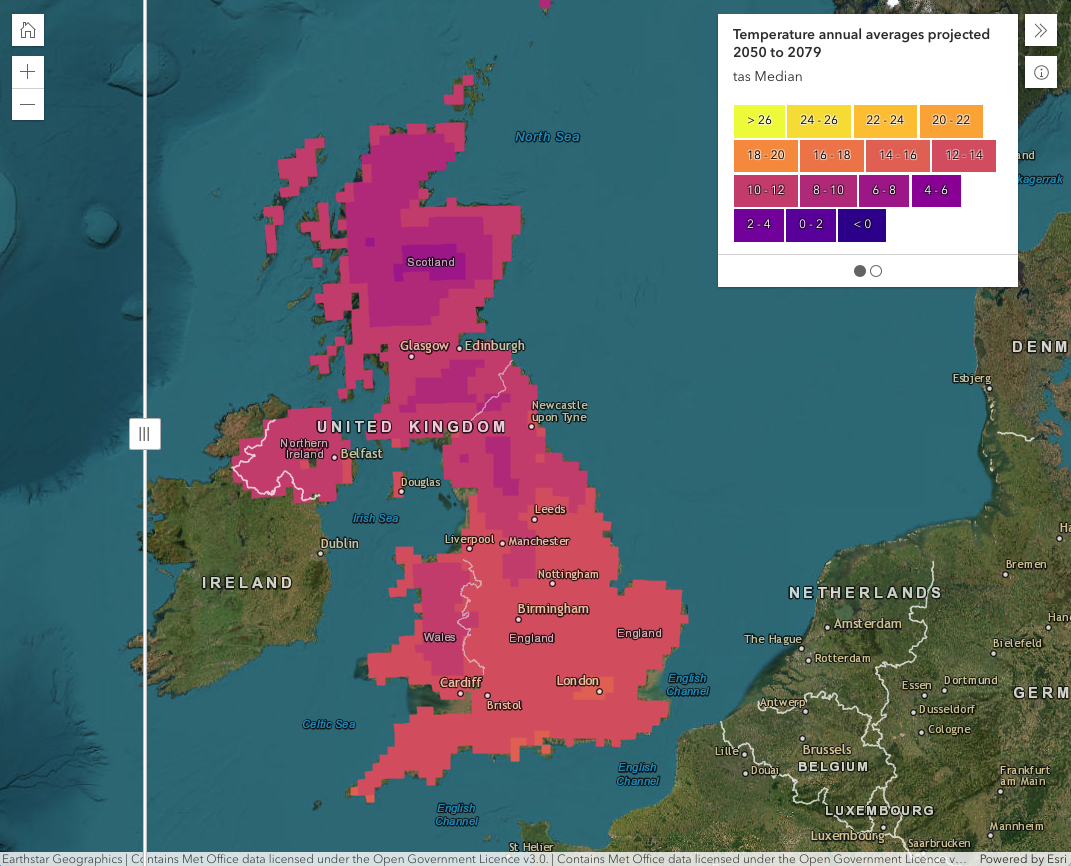Switch to the second legend page dot
Screen dimensions: 1071x866
pyautogui.click(x=876, y=271)
